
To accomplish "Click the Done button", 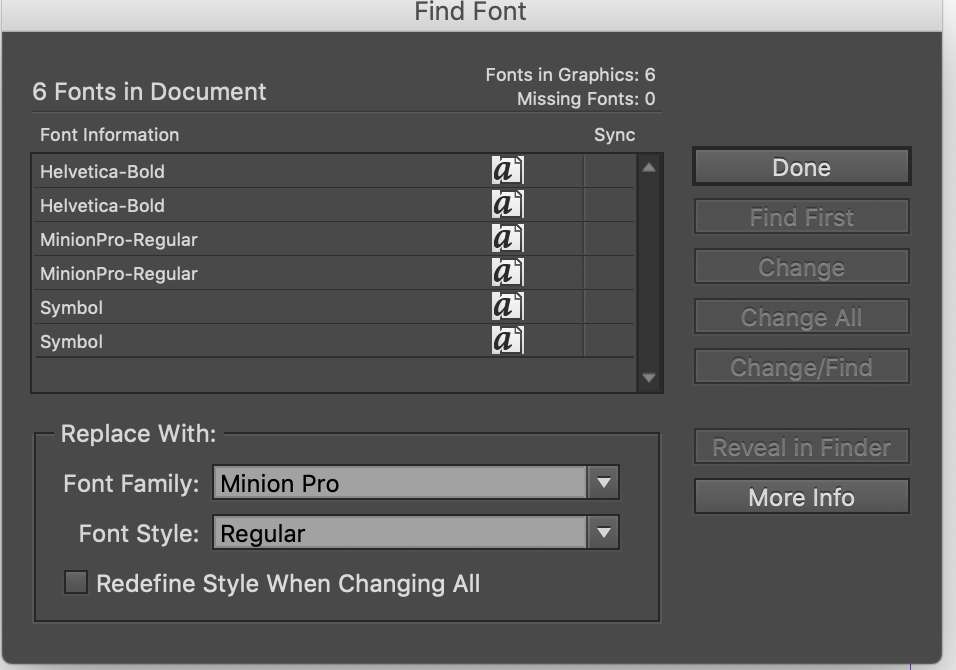I will pos(800,166).
